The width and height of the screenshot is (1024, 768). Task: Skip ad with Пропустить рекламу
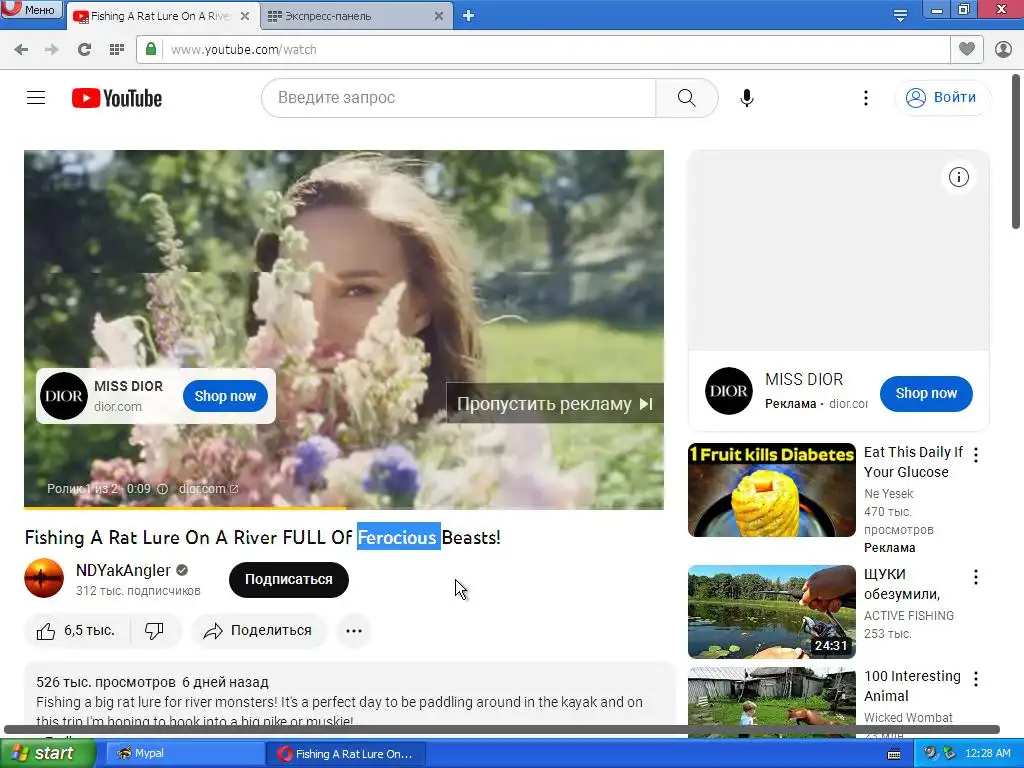pos(554,404)
